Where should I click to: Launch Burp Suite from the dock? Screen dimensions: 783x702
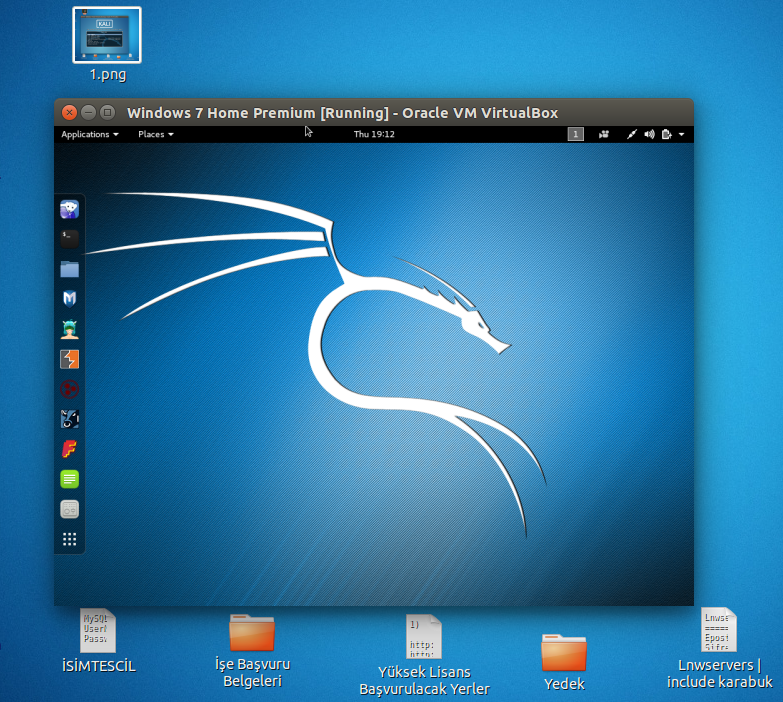click(70, 359)
